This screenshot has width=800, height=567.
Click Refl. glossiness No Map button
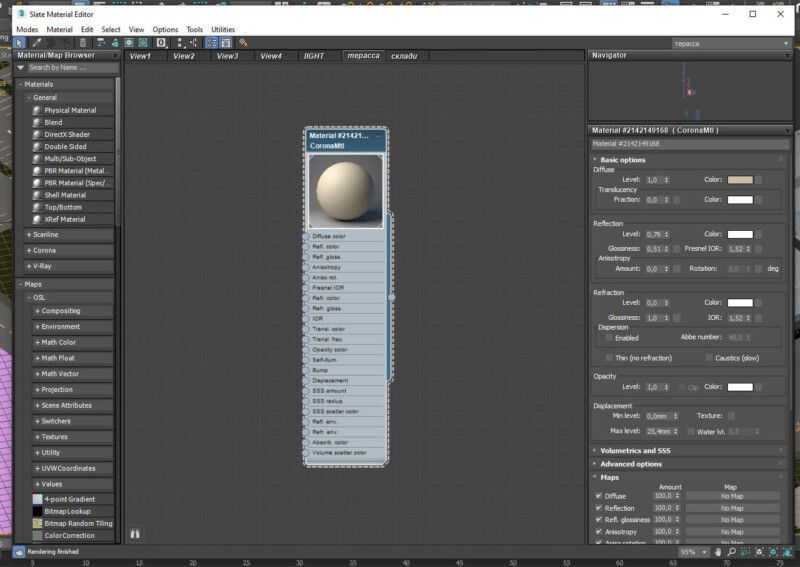pos(732,520)
